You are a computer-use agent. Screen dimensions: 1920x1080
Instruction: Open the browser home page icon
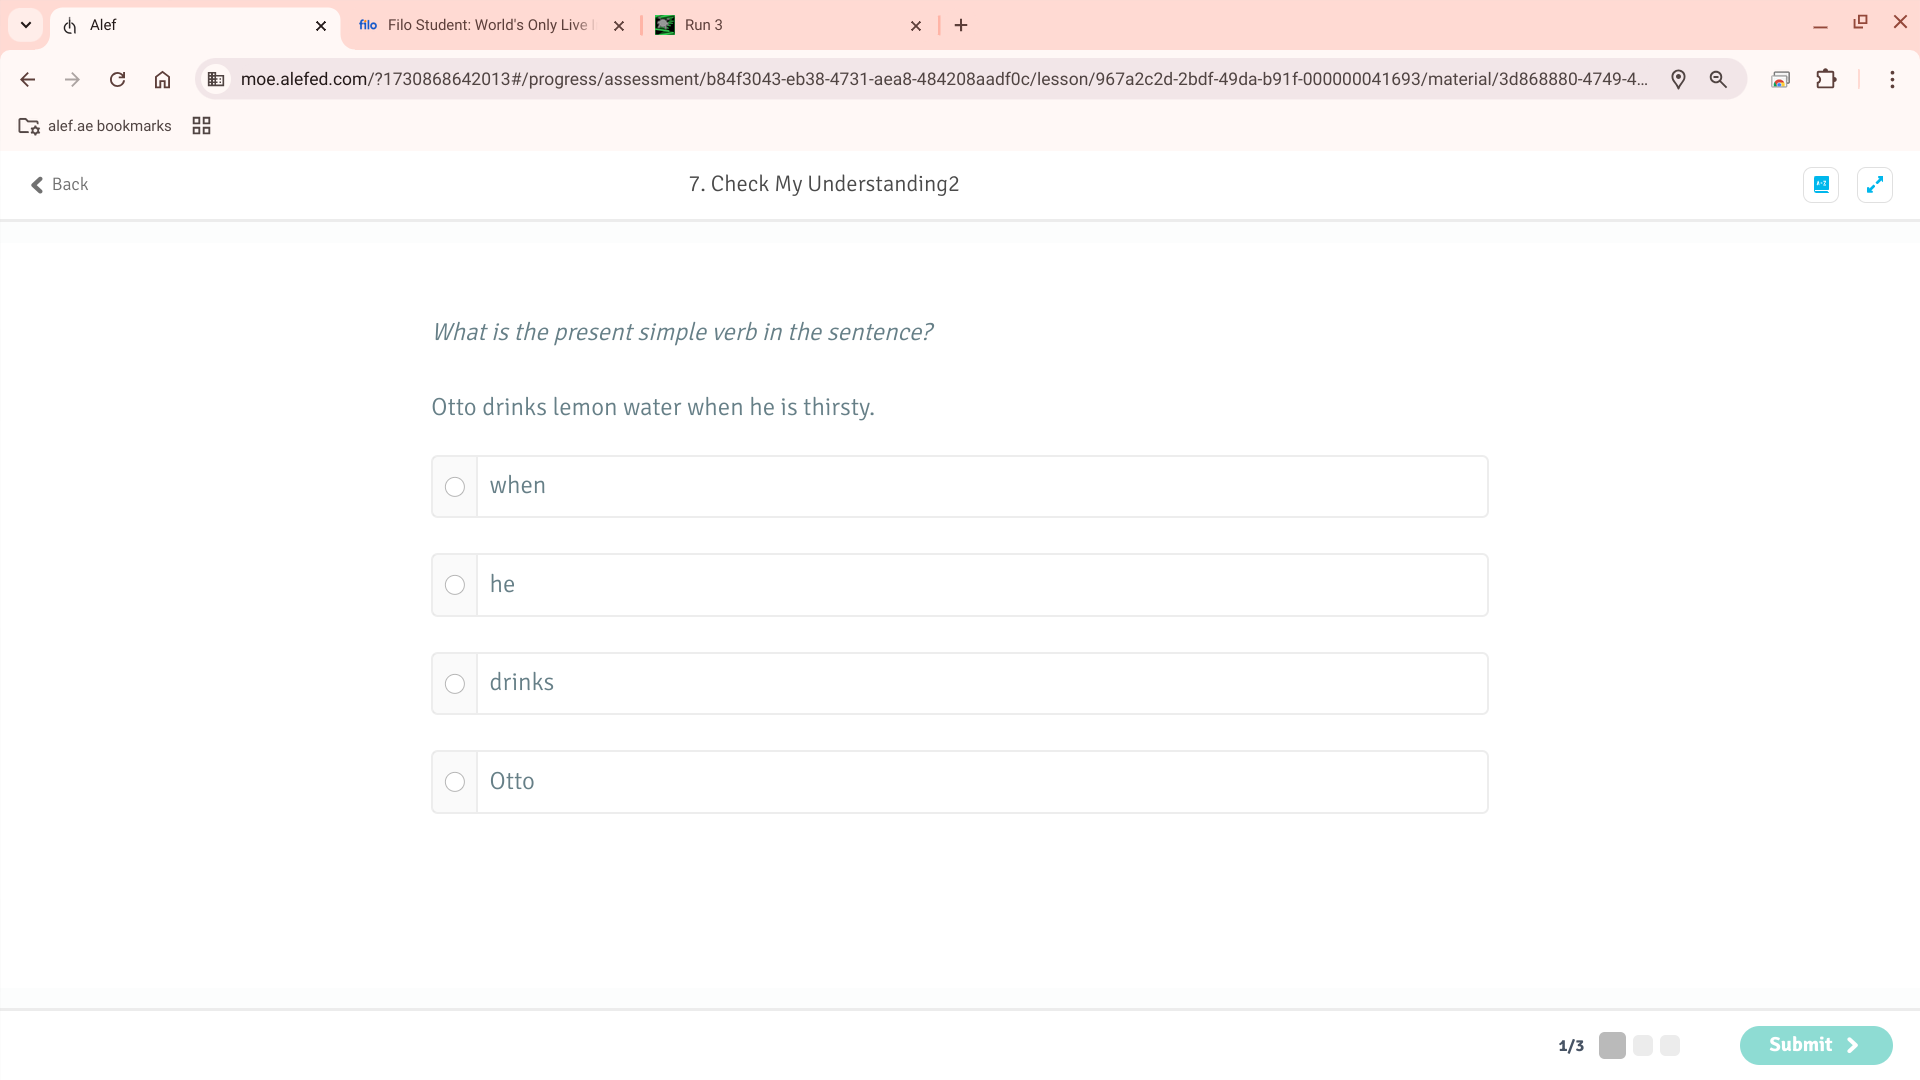coord(162,79)
